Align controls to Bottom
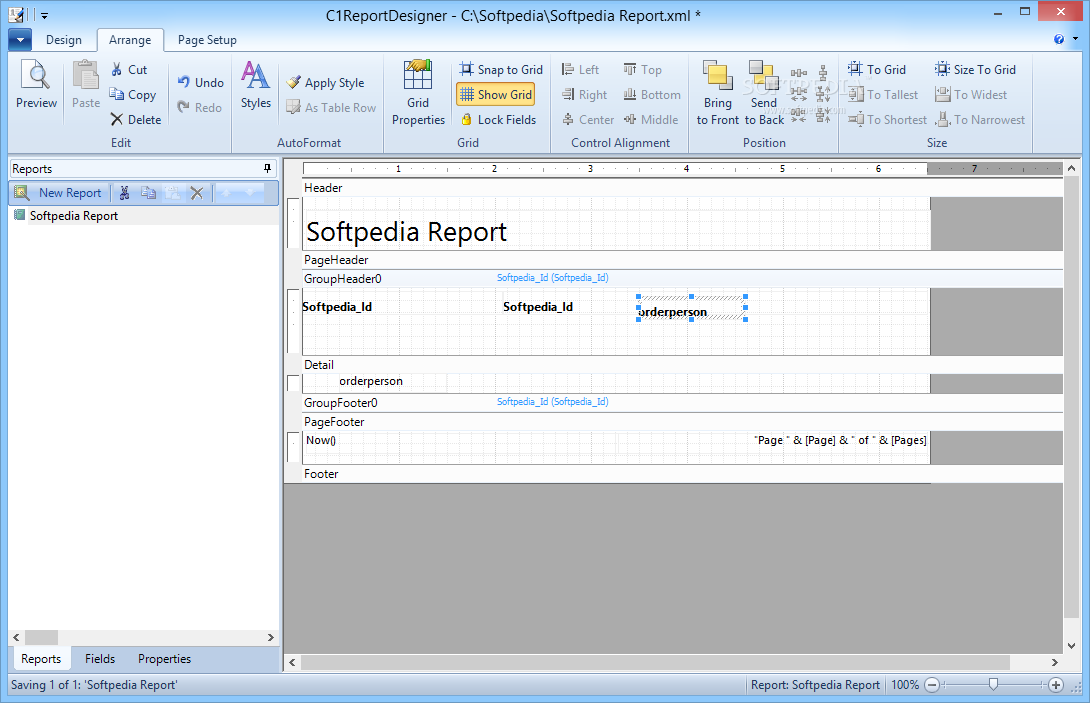Image resolution: width=1090 pixels, height=703 pixels. point(651,95)
